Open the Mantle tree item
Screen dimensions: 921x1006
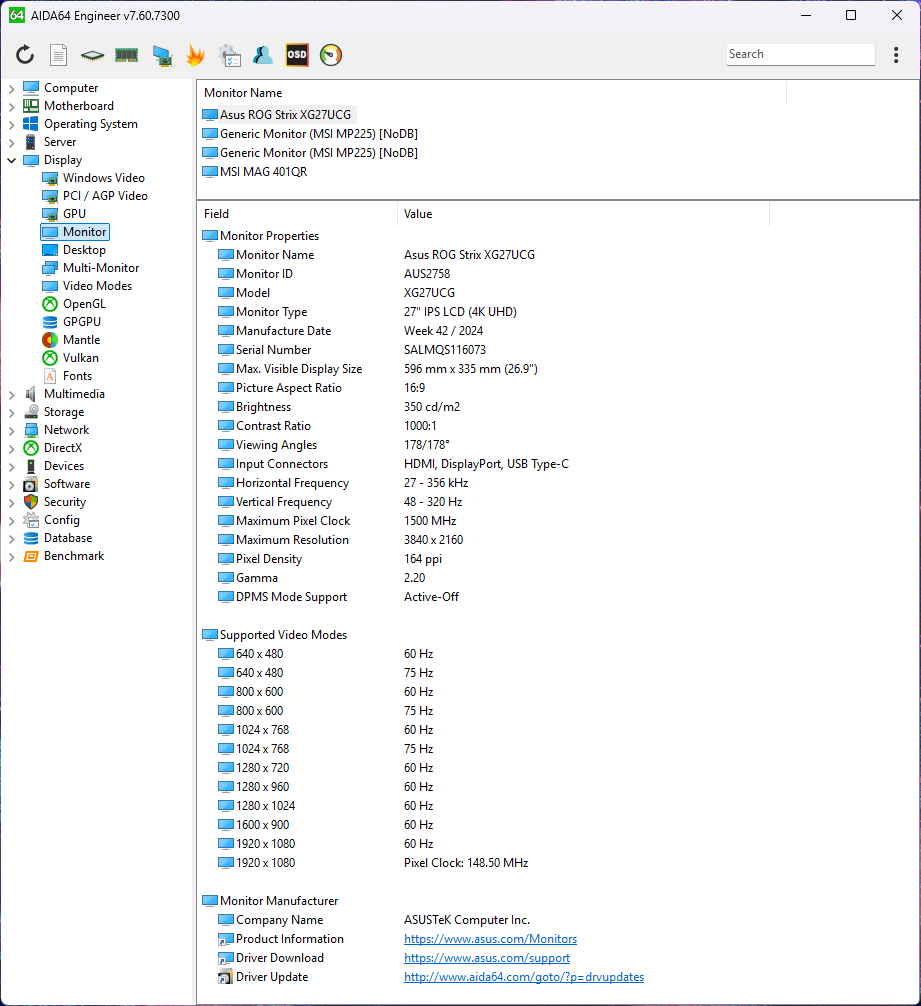point(71,339)
